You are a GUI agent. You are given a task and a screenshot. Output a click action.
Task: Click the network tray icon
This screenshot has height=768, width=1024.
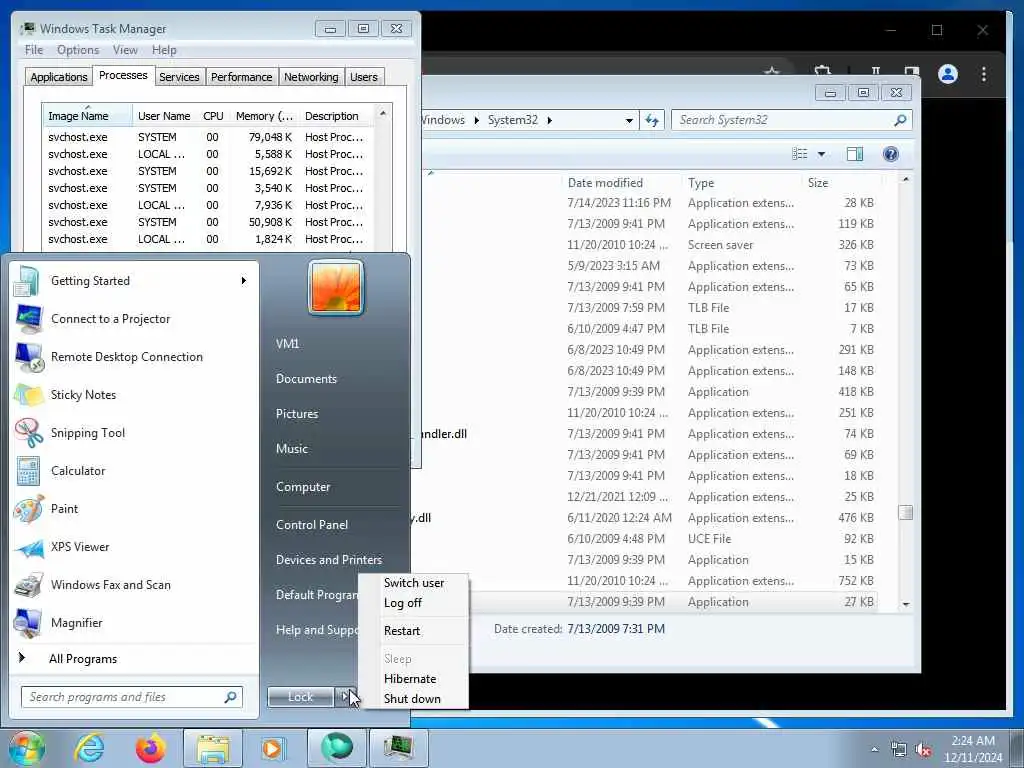point(899,750)
